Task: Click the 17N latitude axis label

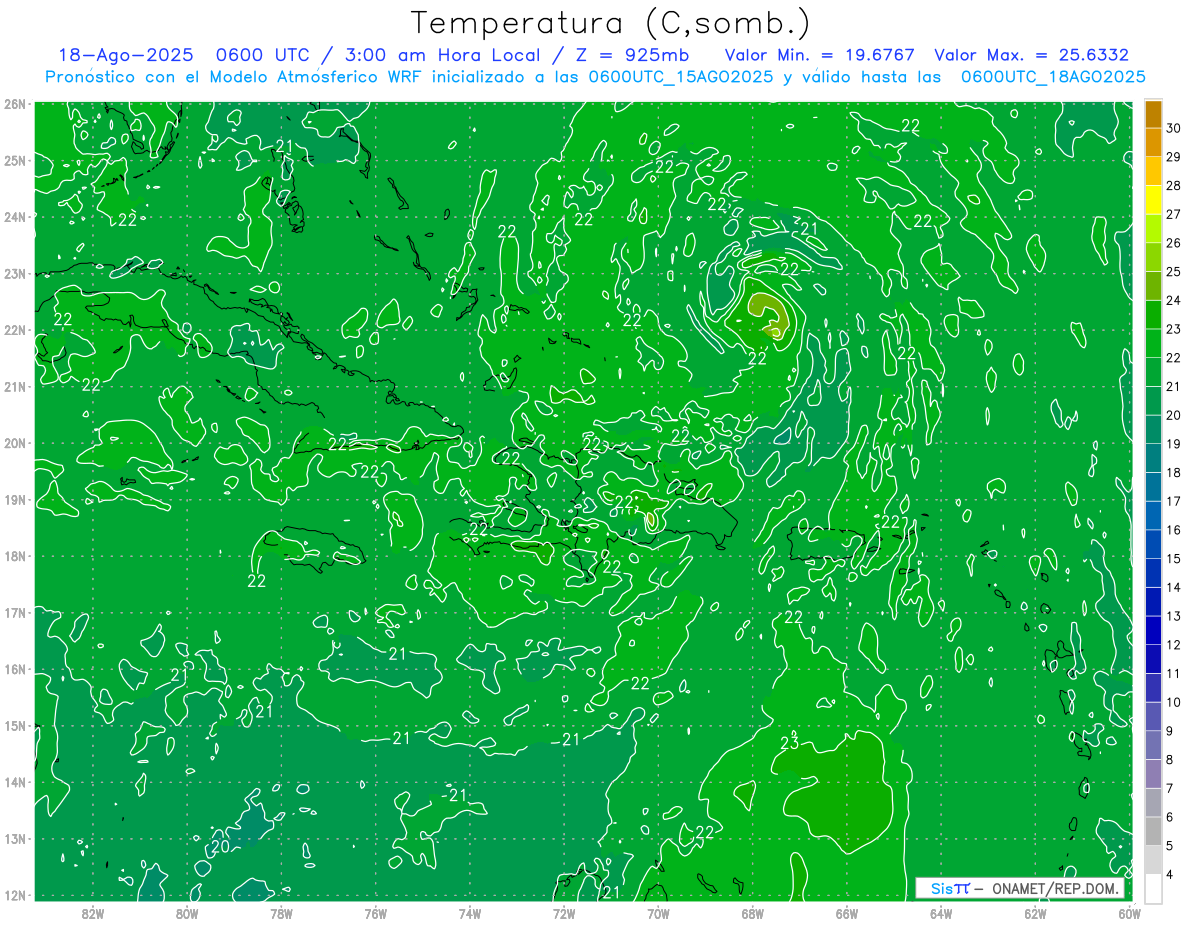Action: click(15, 612)
